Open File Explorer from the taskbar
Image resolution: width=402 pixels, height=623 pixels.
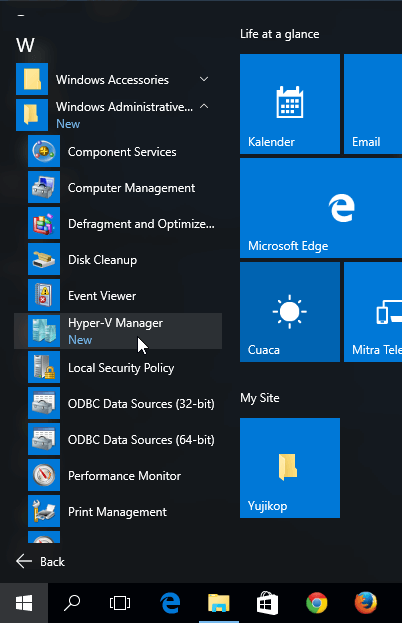click(219, 603)
